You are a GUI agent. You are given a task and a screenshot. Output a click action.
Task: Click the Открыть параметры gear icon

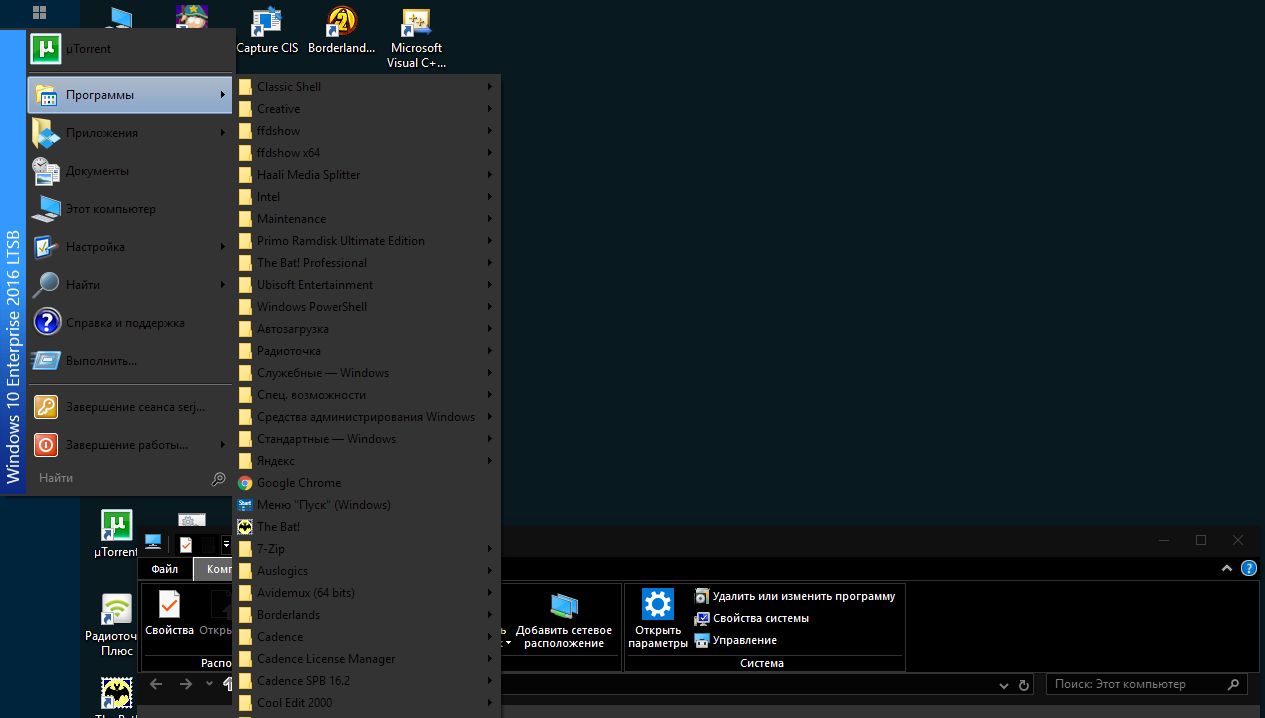tap(658, 605)
